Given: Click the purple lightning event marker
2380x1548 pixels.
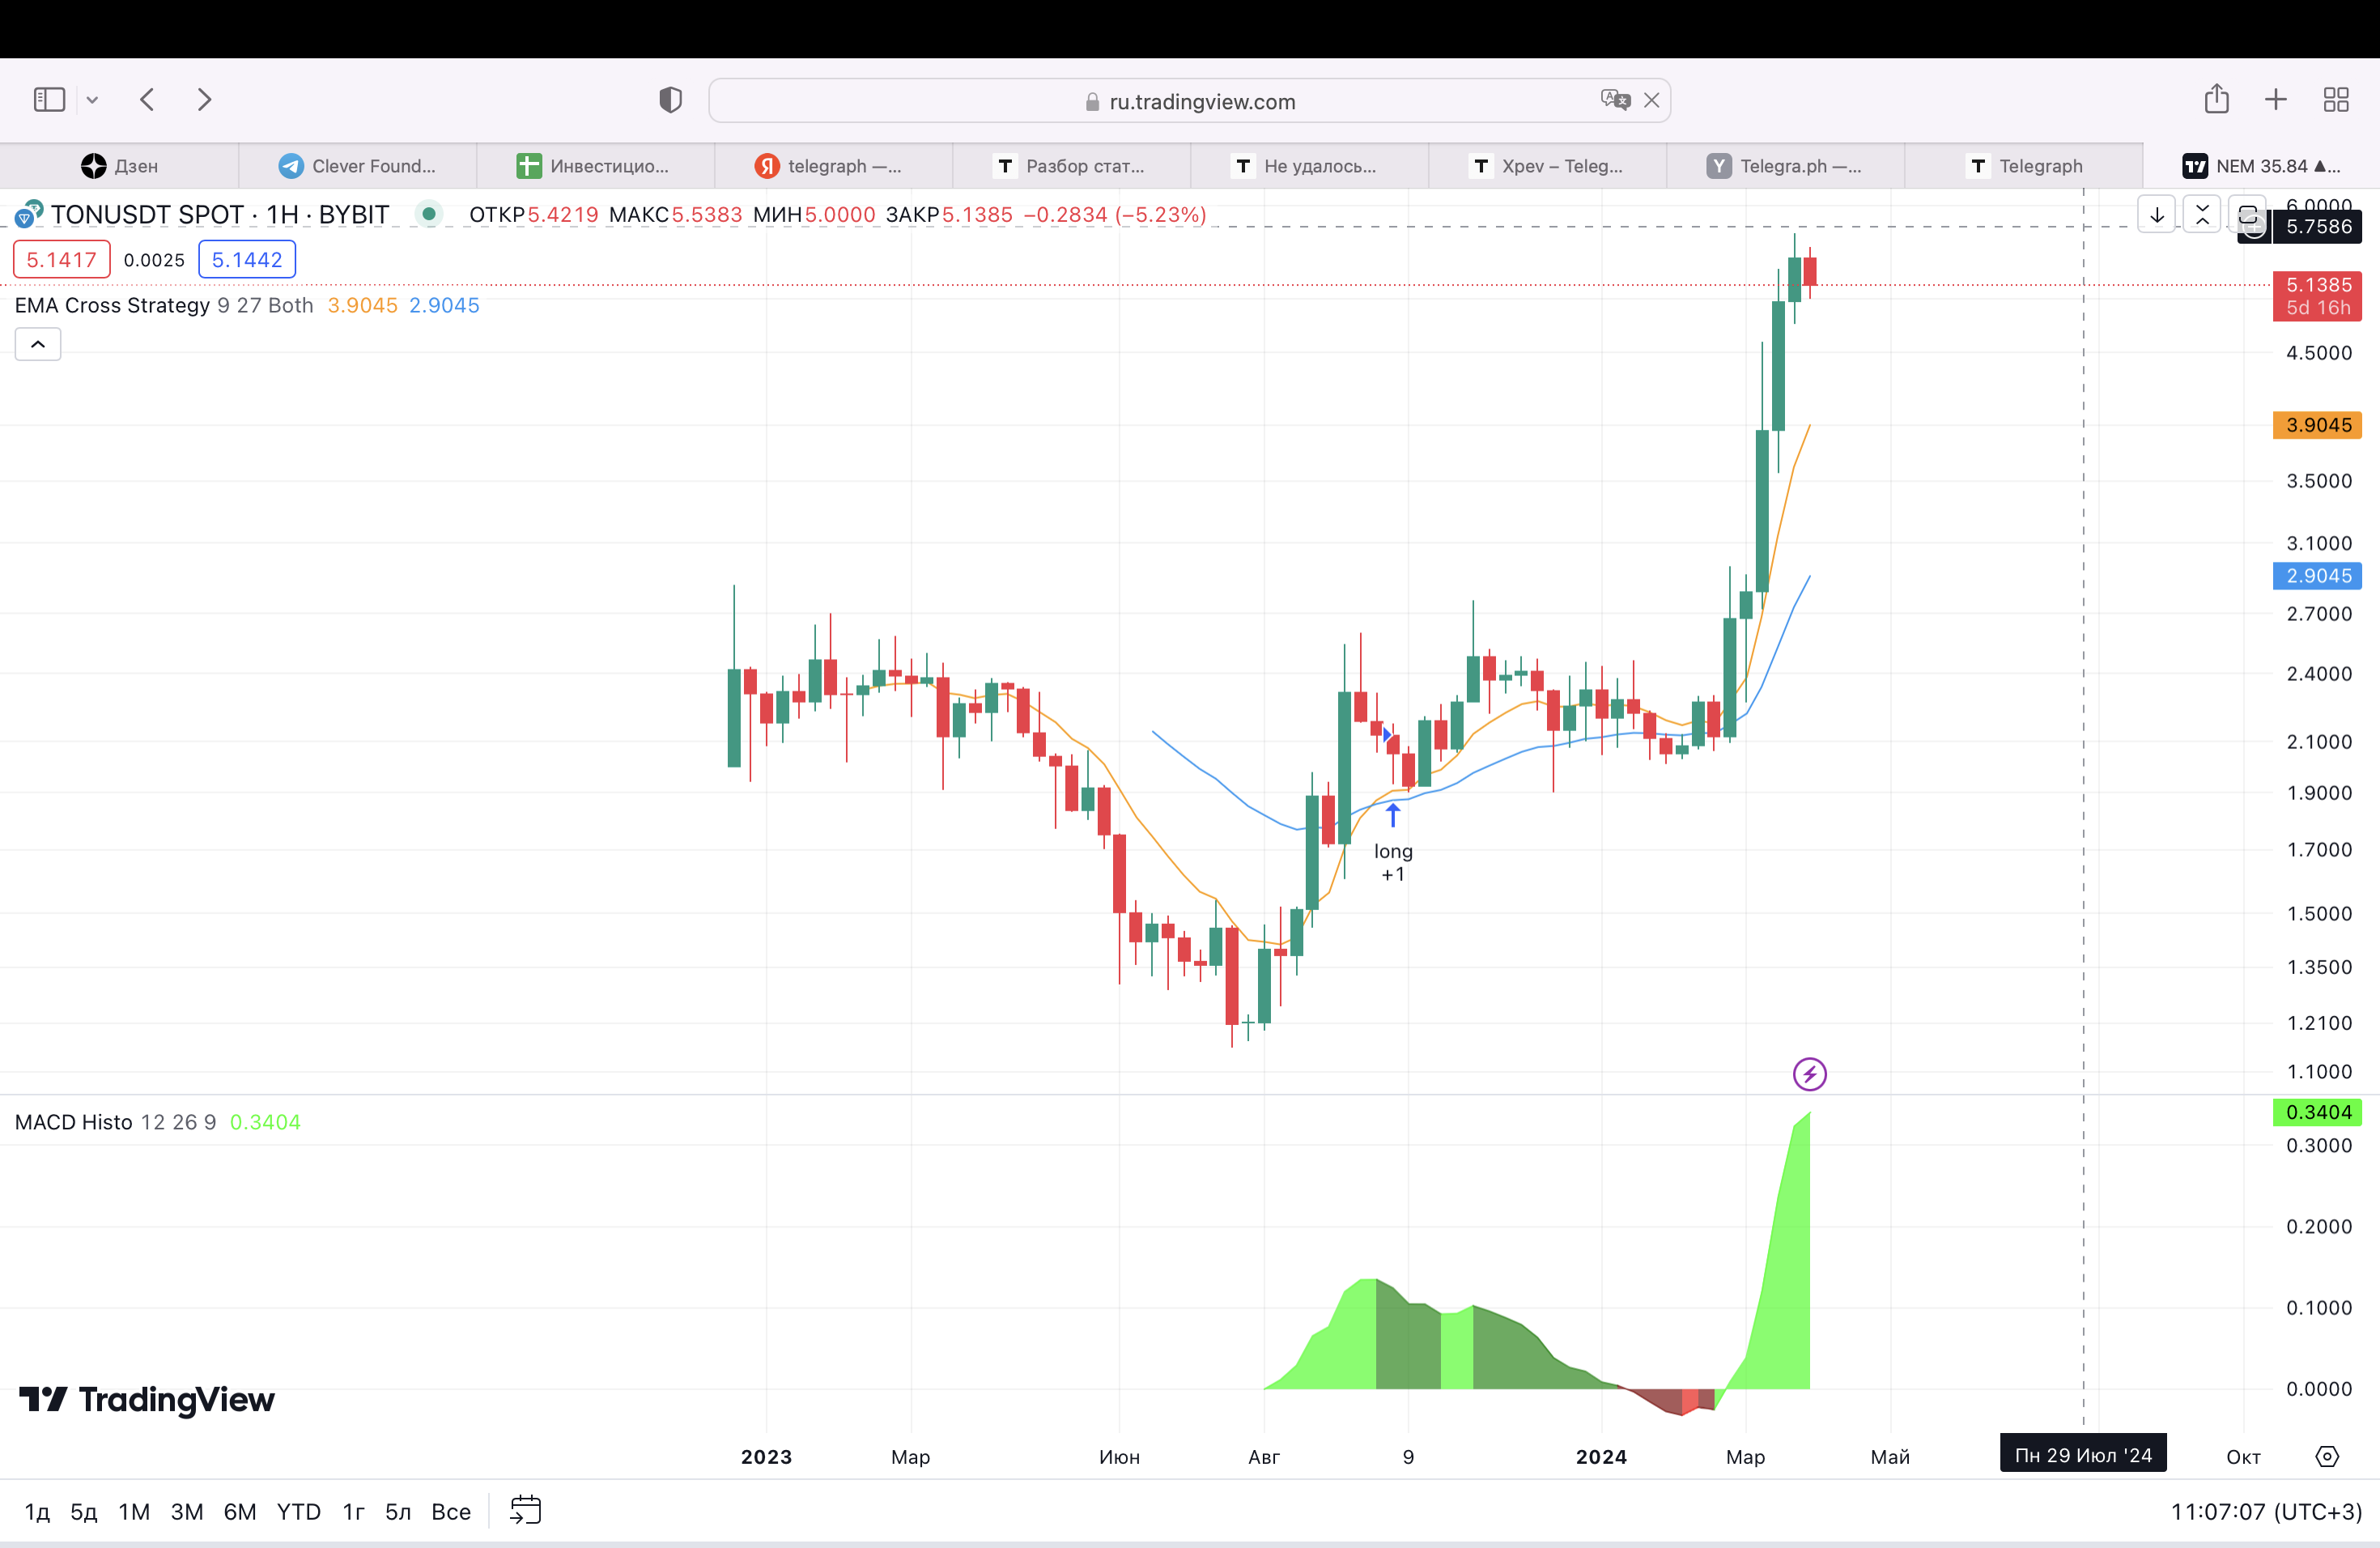Looking at the screenshot, I should (1809, 1074).
